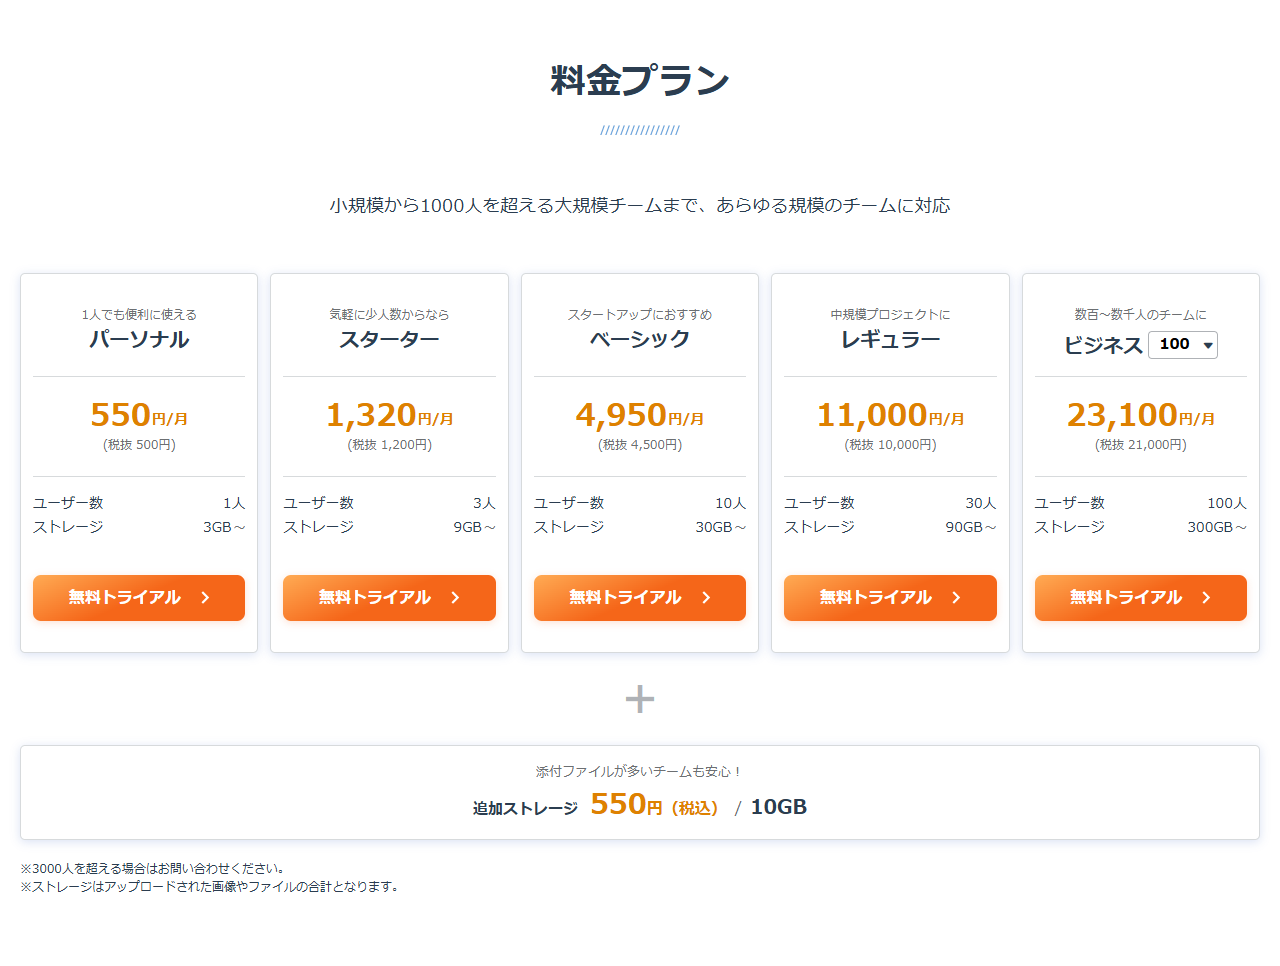Click the (税抜 21,000円) note
This screenshot has height=966, width=1280.
pyautogui.click(x=1141, y=445)
